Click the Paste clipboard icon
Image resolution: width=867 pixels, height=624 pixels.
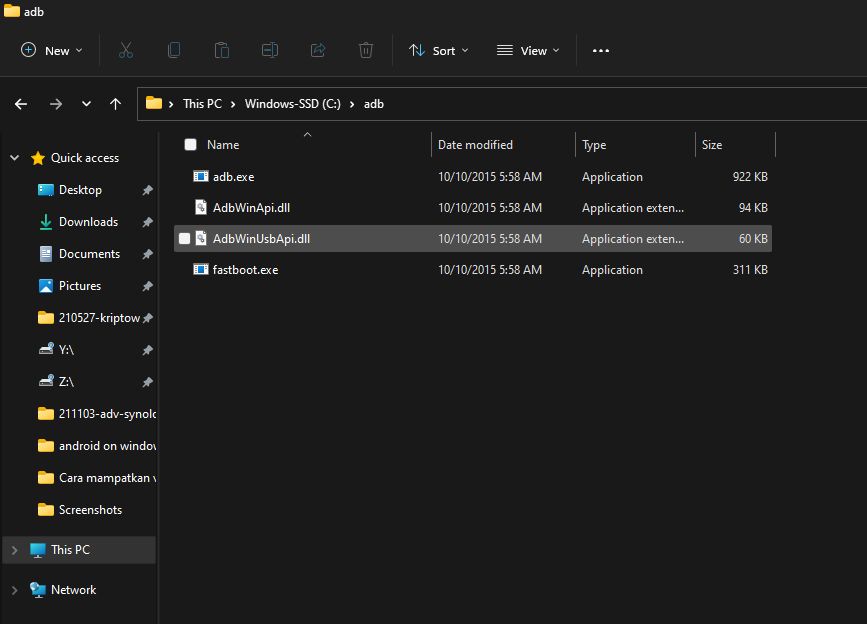coord(222,50)
